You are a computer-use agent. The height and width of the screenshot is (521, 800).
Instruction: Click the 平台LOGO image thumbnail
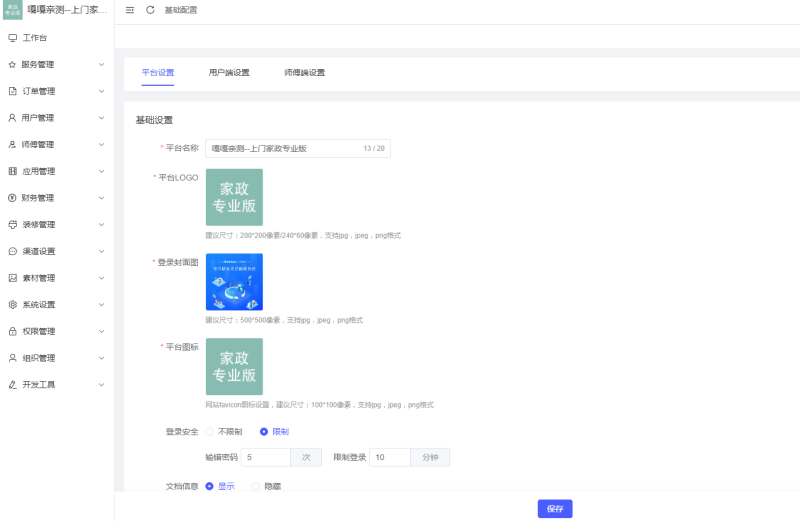234,197
